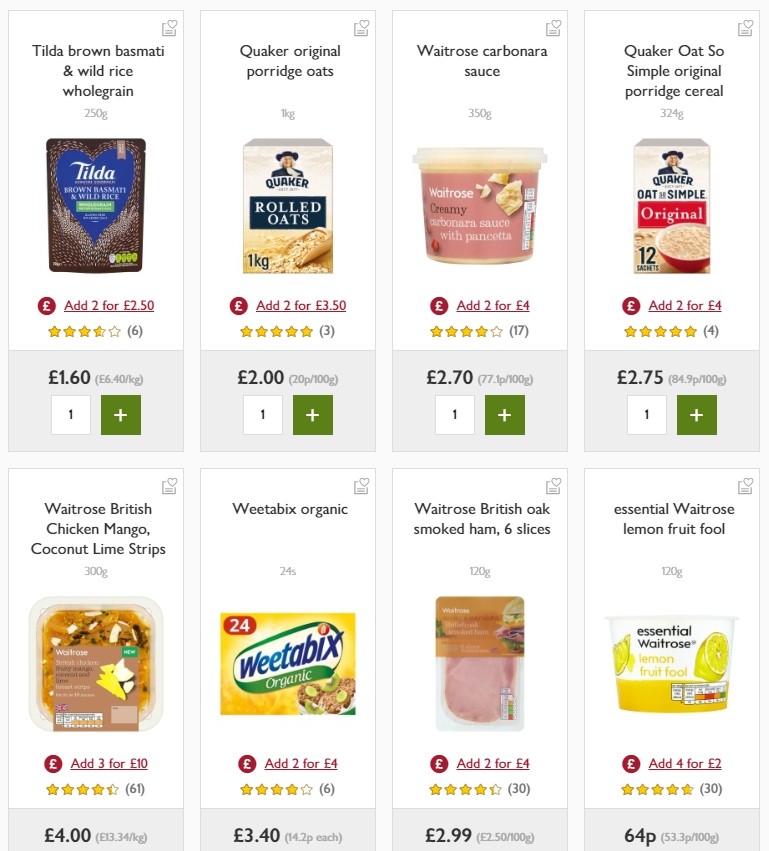Viewport: 769px width, 851px height.
Task: Save the carbonara sauce to your list
Action: point(554,28)
